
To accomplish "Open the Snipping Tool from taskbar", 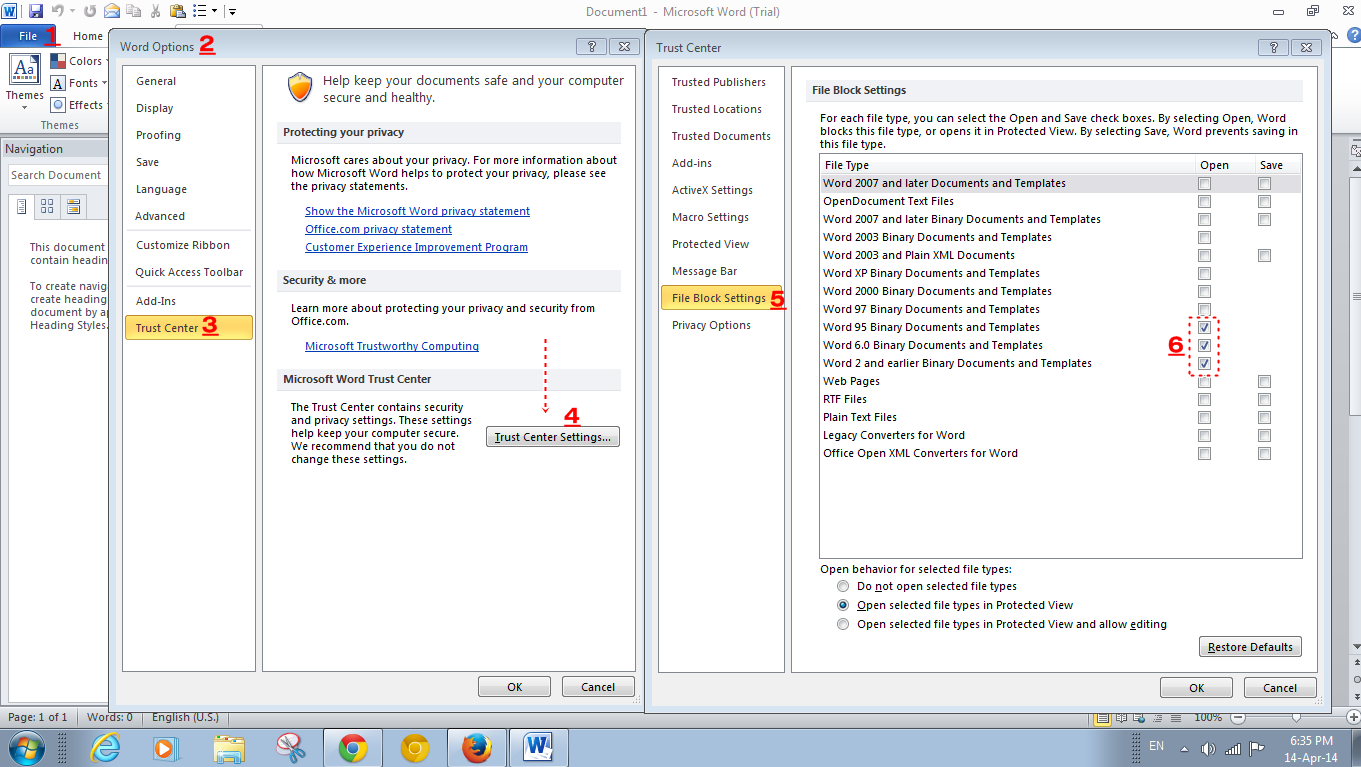I will 290,747.
